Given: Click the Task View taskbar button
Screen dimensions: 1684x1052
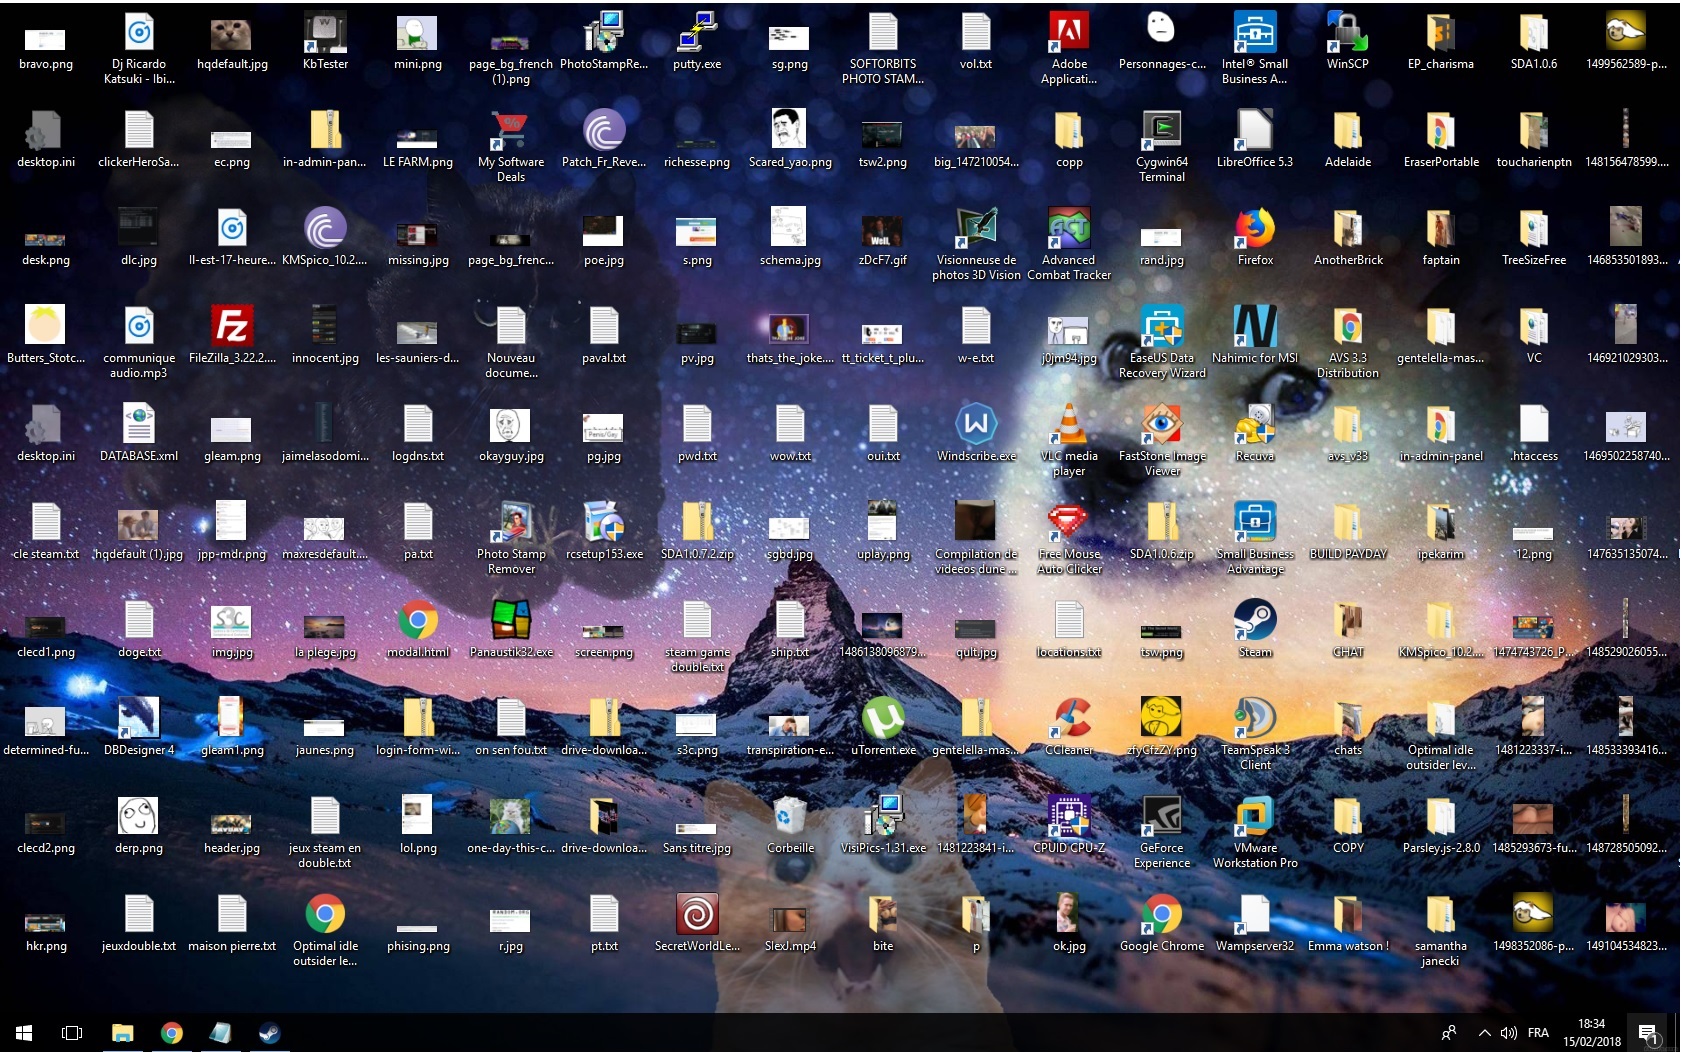Looking at the screenshot, I should [x=72, y=1033].
